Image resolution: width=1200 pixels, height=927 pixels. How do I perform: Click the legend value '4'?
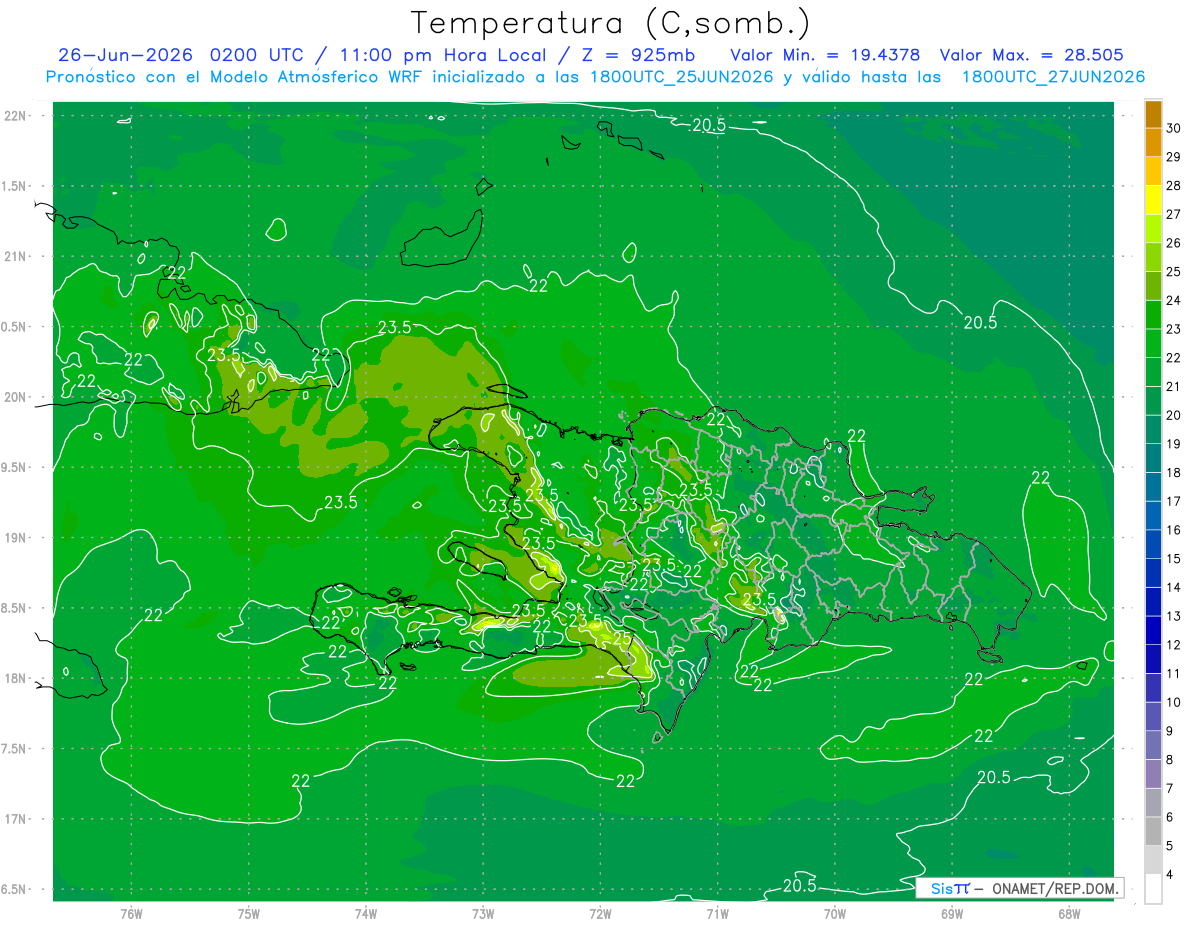click(1171, 875)
